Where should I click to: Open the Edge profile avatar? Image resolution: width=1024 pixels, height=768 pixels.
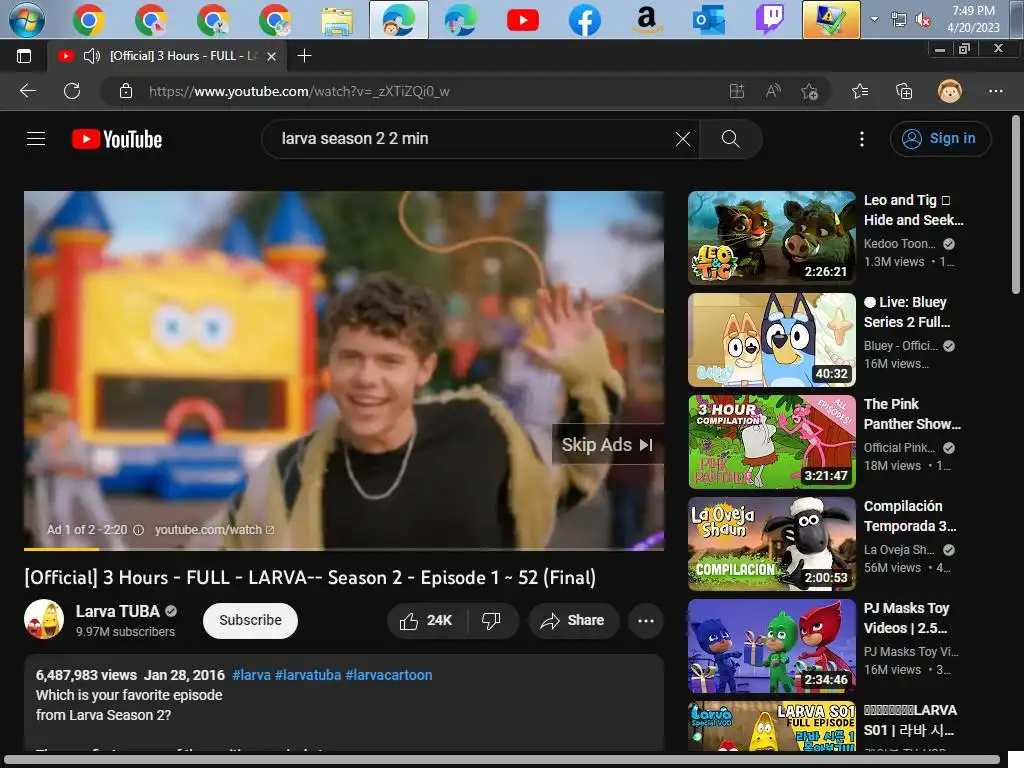click(x=950, y=91)
